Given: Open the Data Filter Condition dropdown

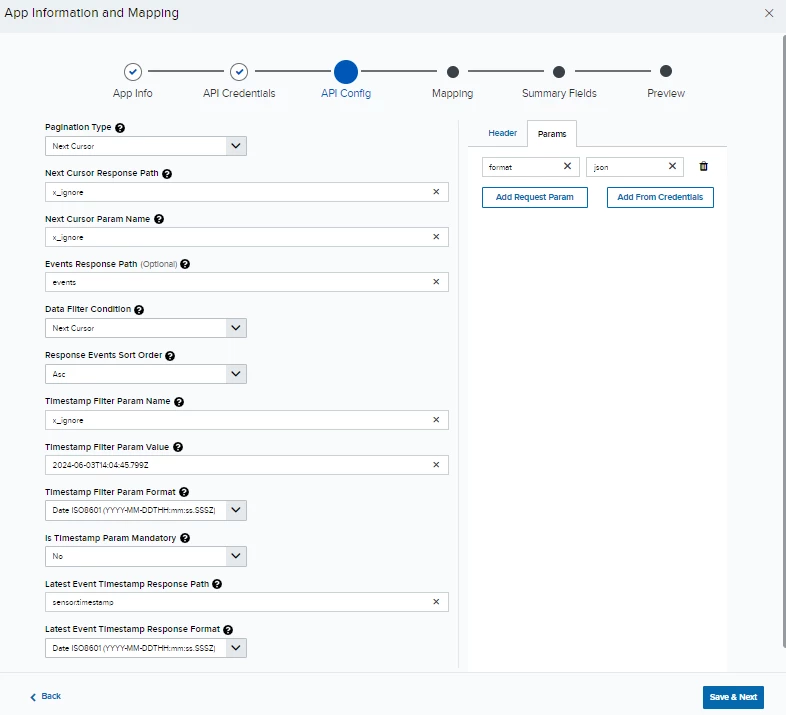Looking at the screenshot, I should 146,328.
